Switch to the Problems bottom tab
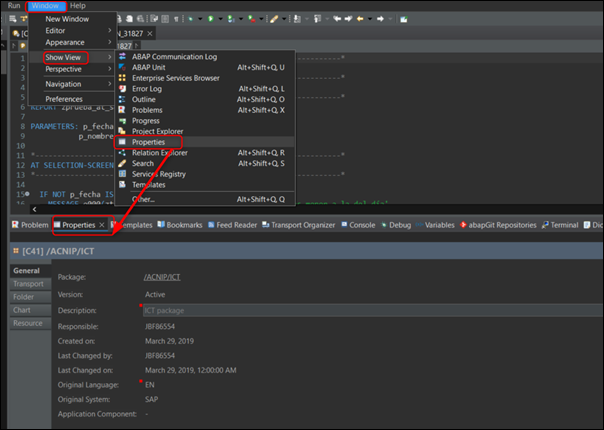Image resolution: width=604 pixels, height=430 pixels. [30, 225]
